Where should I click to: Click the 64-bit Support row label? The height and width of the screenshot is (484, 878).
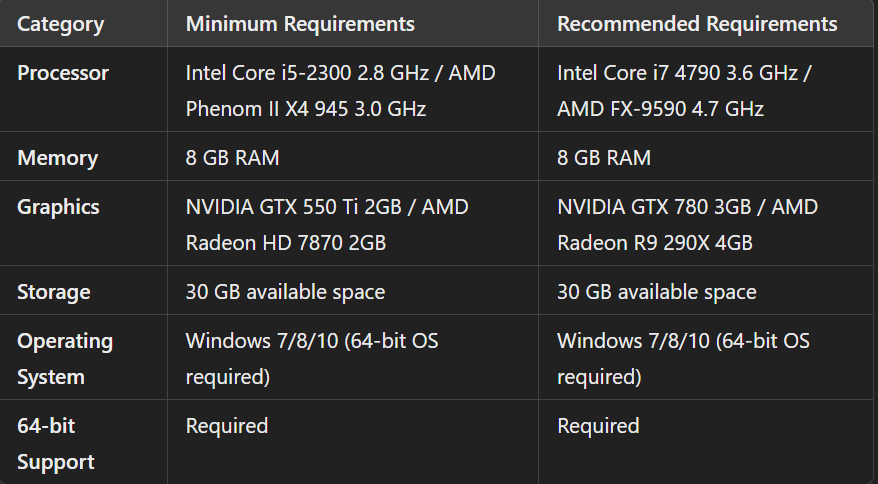tap(56, 444)
